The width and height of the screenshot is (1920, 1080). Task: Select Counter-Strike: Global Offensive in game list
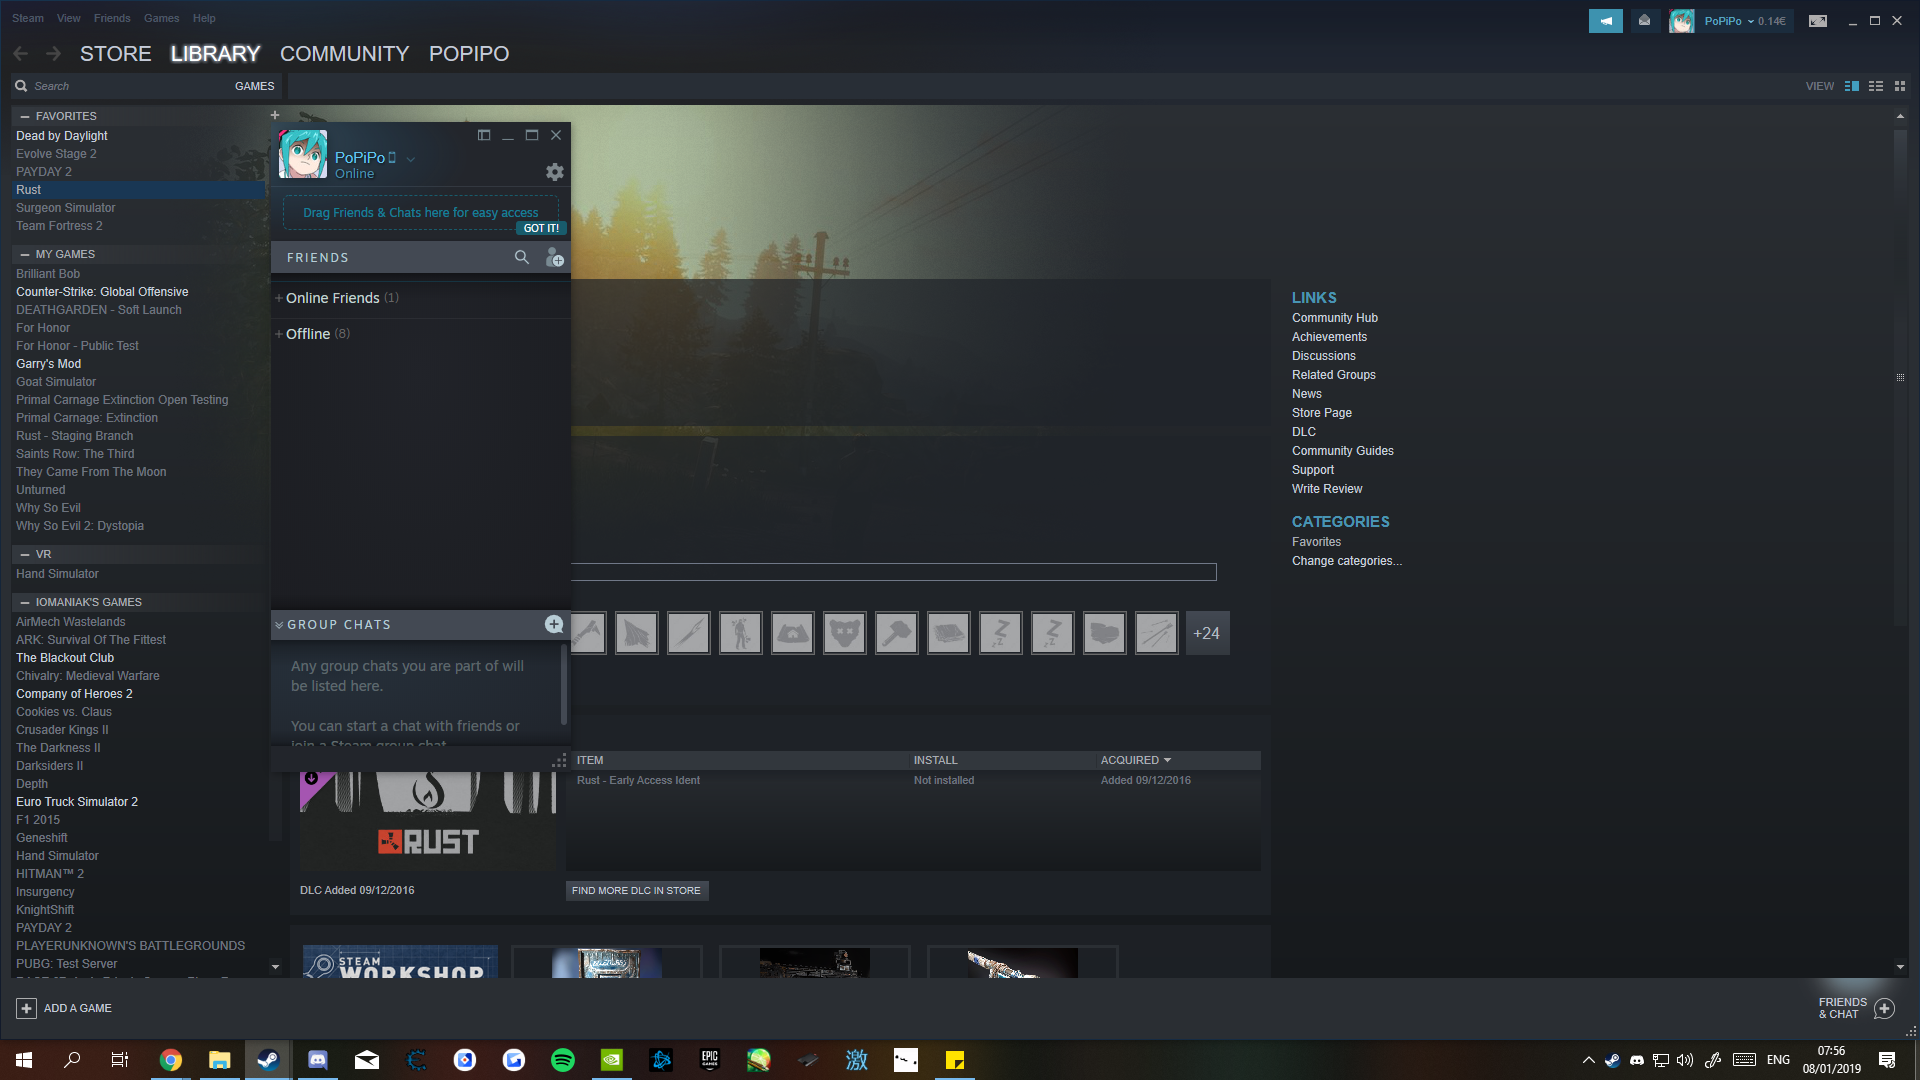(x=102, y=292)
